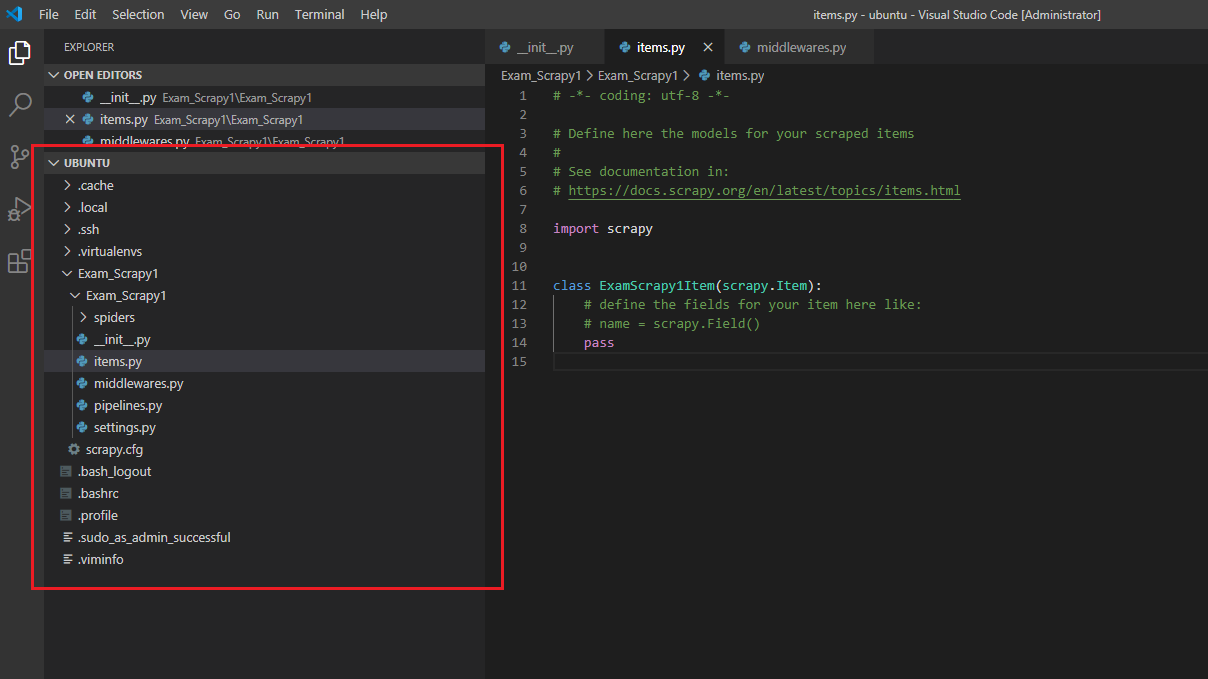The image size is (1208, 679).
Task: Open the Search view in activity bar
Action: [20, 105]
